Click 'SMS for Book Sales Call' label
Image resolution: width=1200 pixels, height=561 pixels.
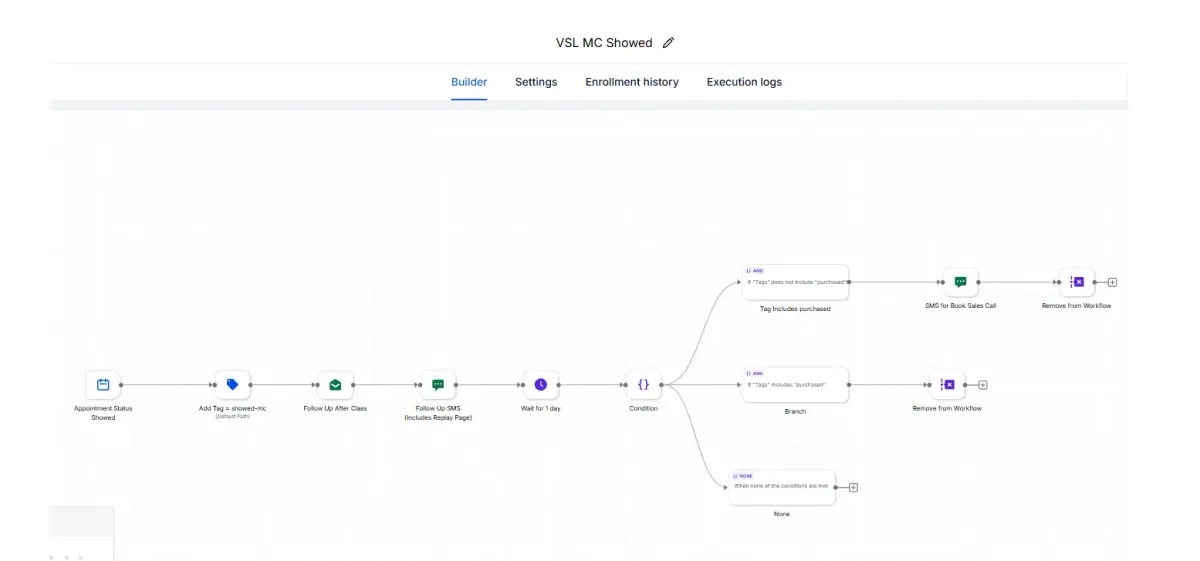click(x=960, y=306)
